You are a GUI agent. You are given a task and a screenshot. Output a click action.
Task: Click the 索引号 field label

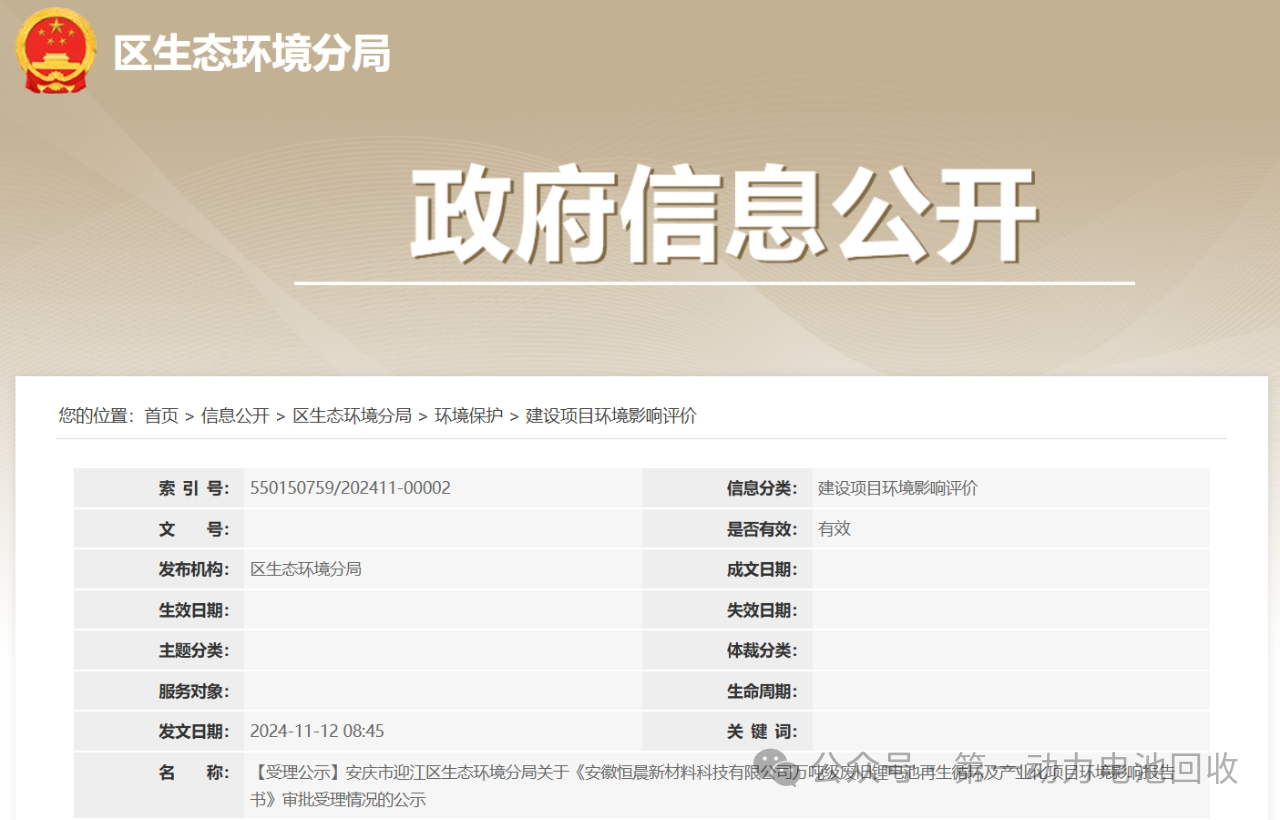pyautogui.click(x=193, y=488)
